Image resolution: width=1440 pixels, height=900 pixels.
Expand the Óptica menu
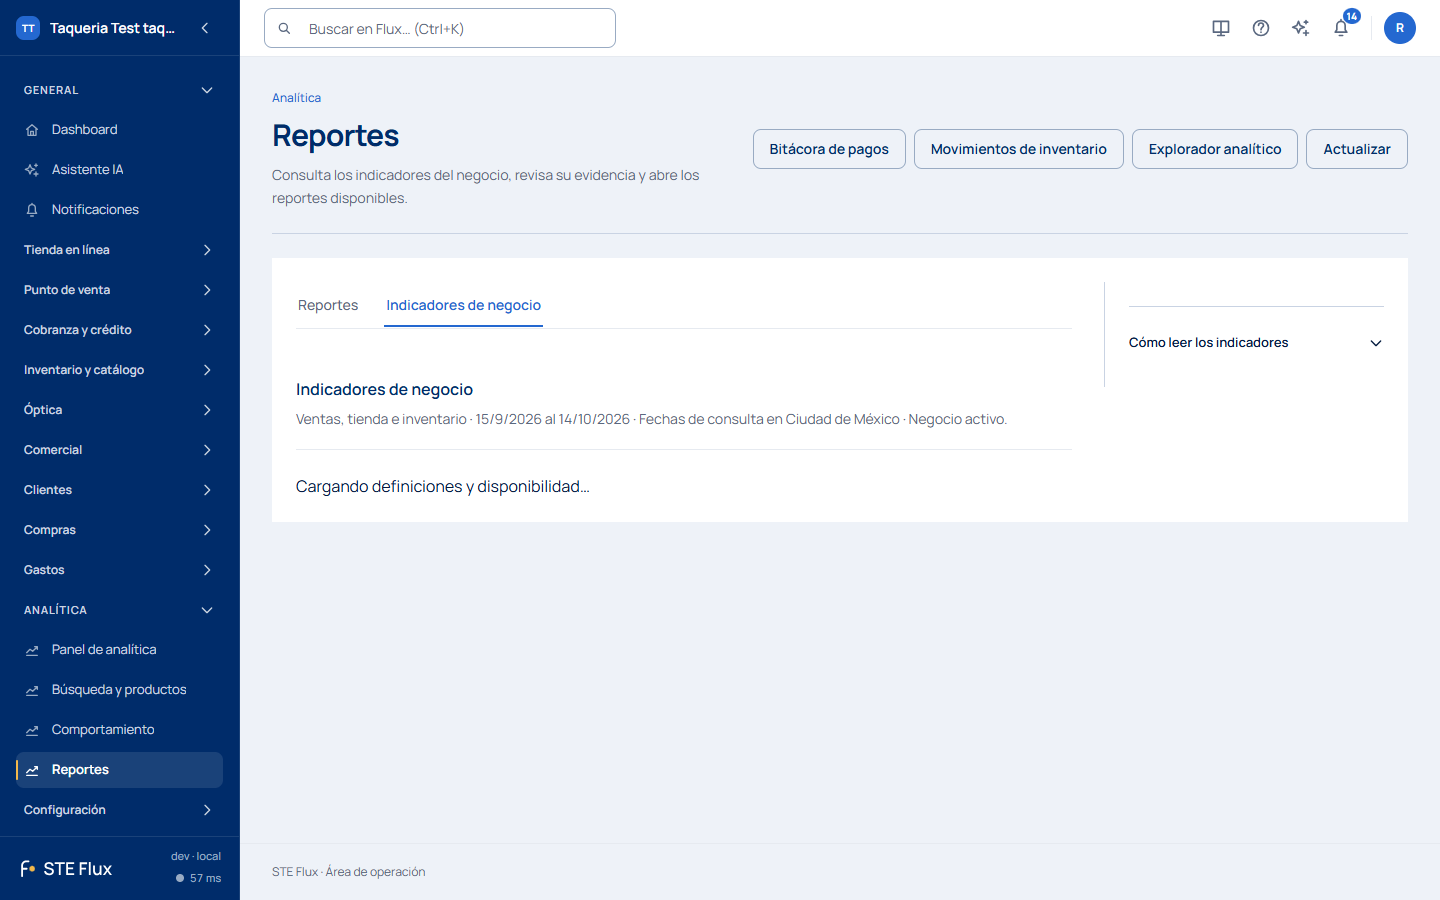coord(120,410)
